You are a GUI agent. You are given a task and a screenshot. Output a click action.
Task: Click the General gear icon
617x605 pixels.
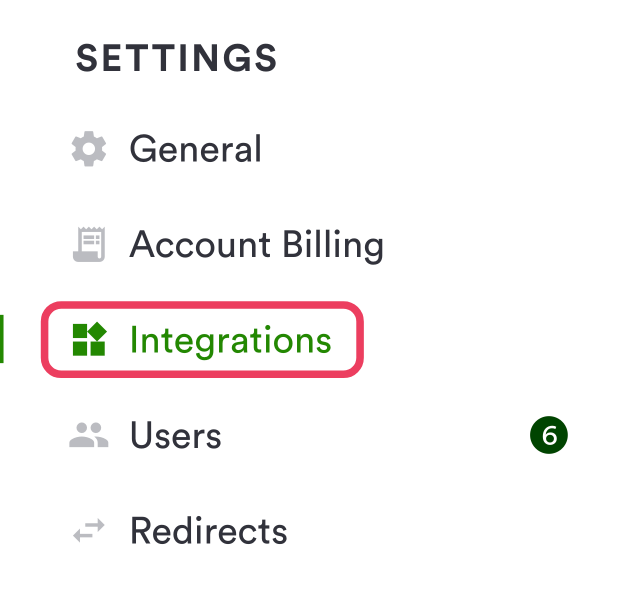click(88, 150)
